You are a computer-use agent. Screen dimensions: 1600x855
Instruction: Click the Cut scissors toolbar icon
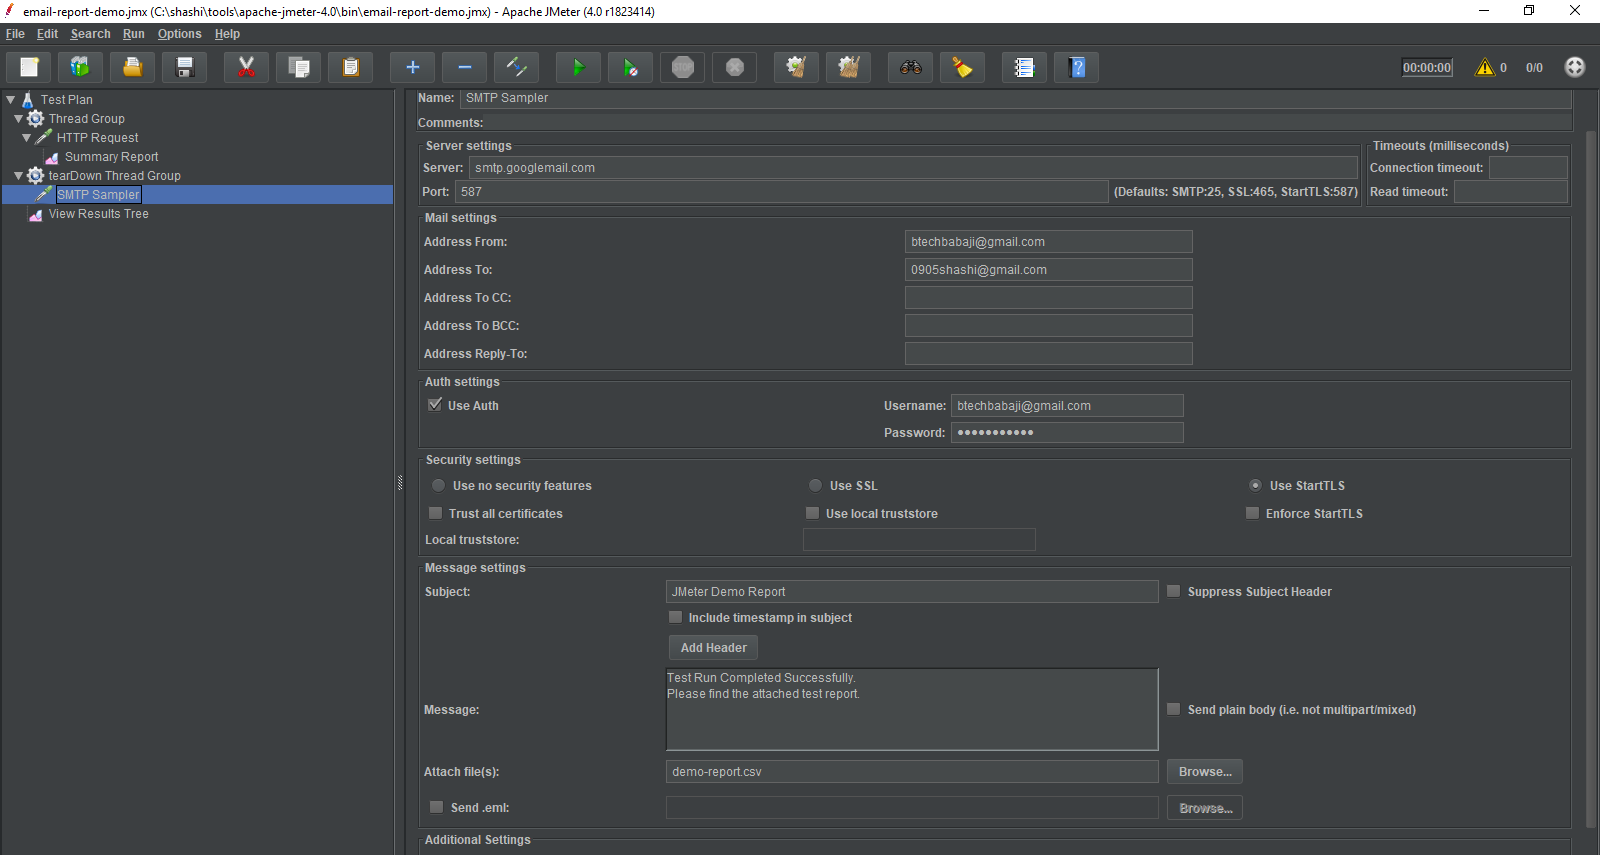[246, 68]
